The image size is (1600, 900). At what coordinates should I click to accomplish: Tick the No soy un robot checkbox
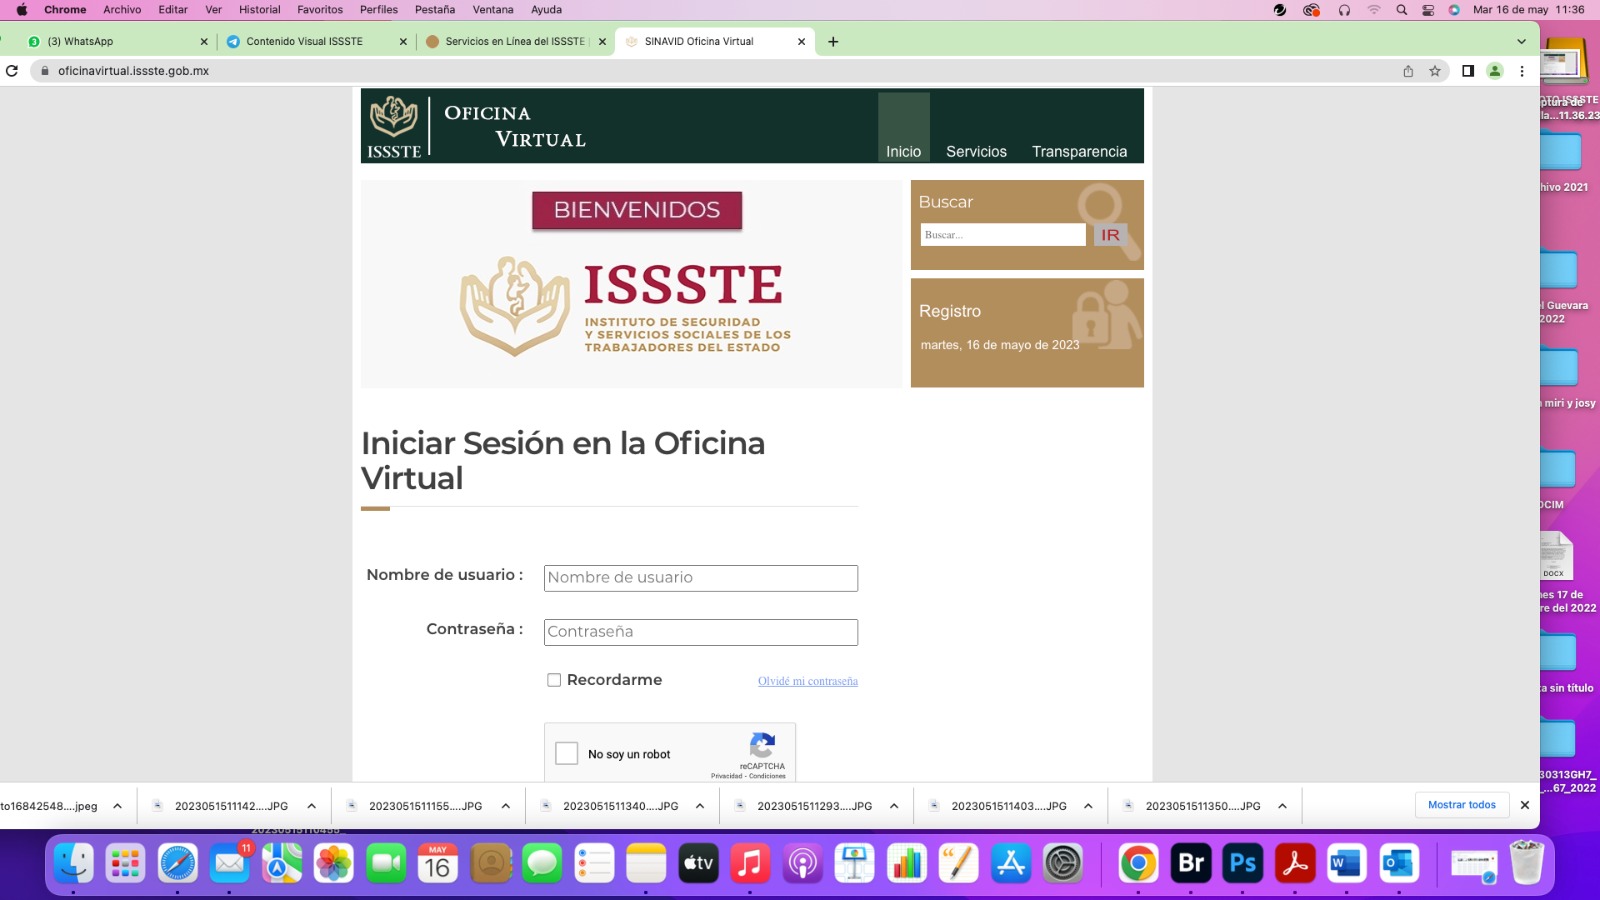tap(567, 754)
